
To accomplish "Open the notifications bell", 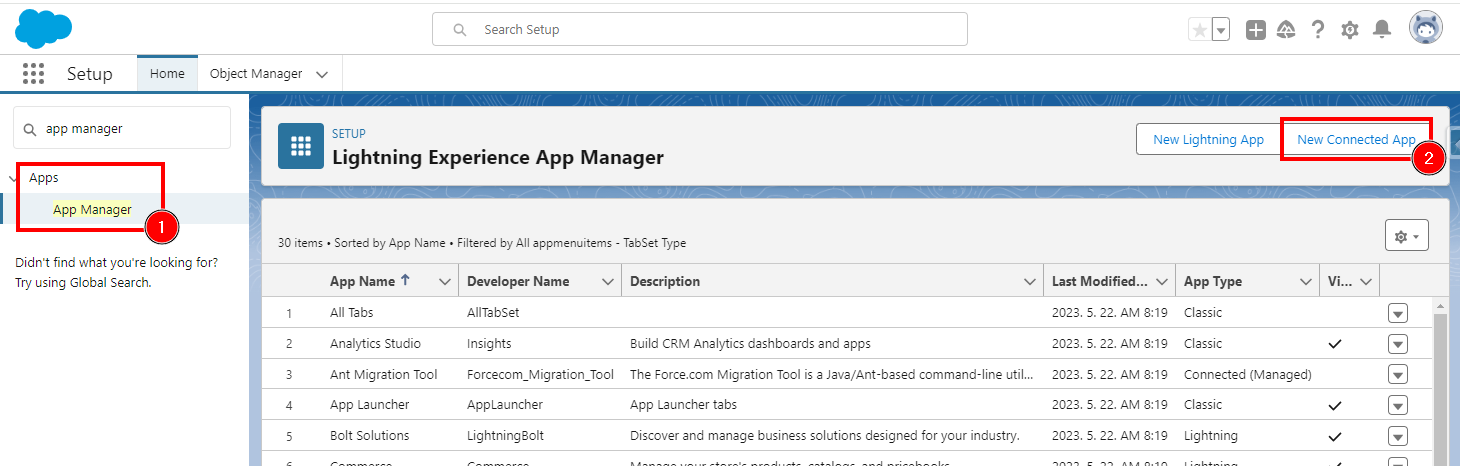I will click(x=1382, y=30).
